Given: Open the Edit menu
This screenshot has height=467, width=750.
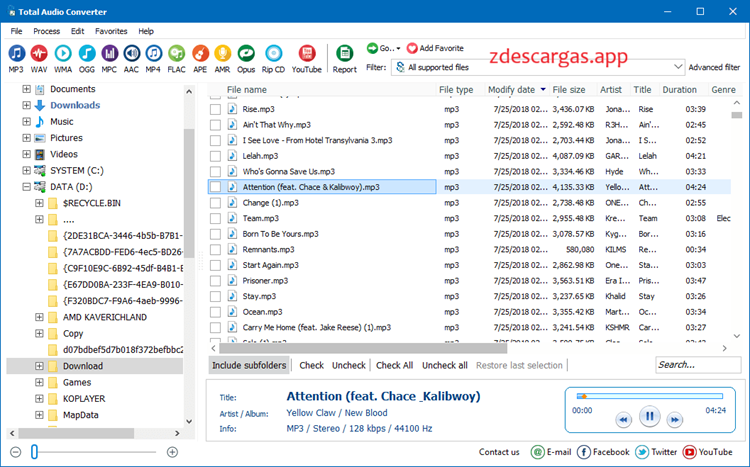Looking at the screenshot, I should 77,31.
